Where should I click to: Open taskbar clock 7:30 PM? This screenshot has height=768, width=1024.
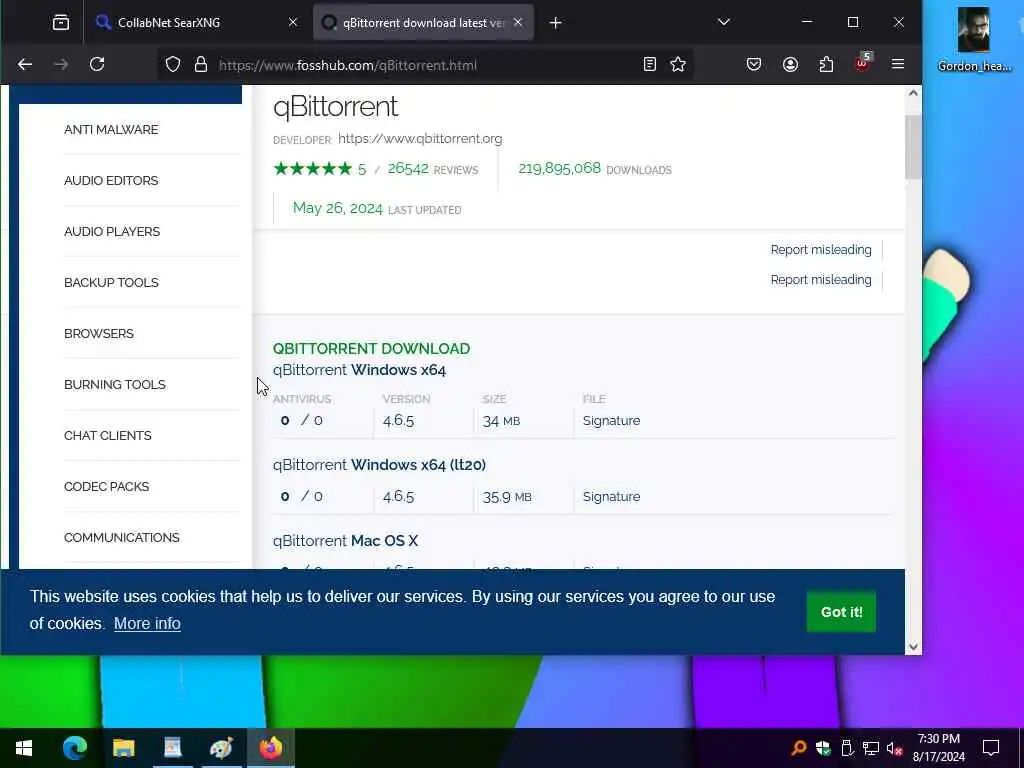[x=938, y=748]
